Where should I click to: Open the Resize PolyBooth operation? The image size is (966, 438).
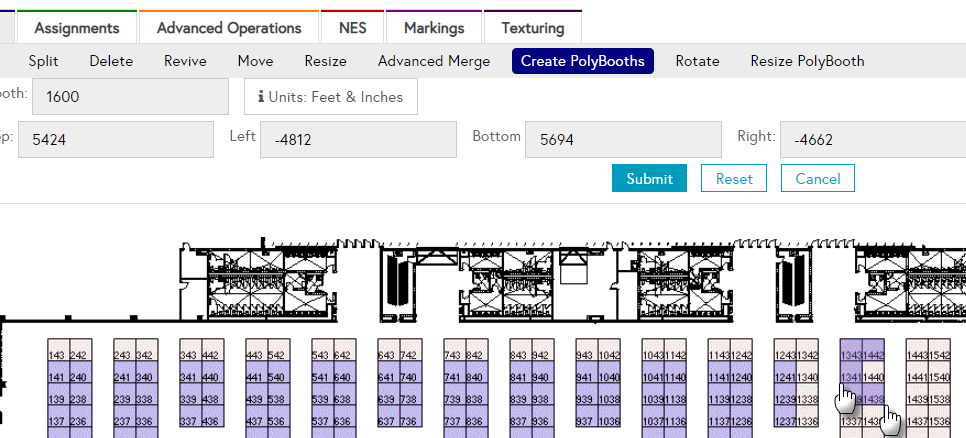(807, 61)
